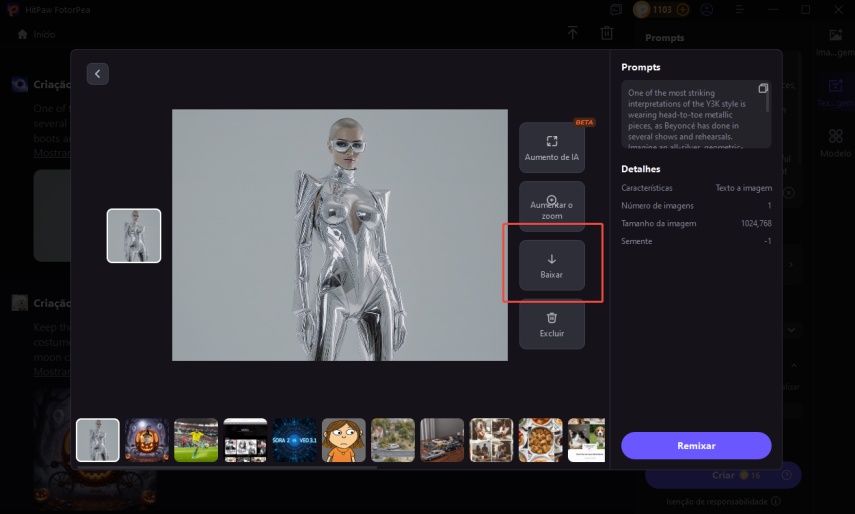Open the hamburger menu in title bar

coord(739,10)
